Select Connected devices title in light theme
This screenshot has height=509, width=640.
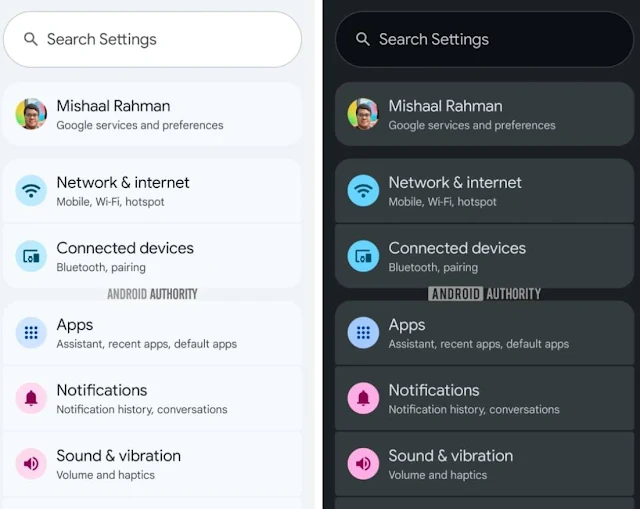(125, 248)
